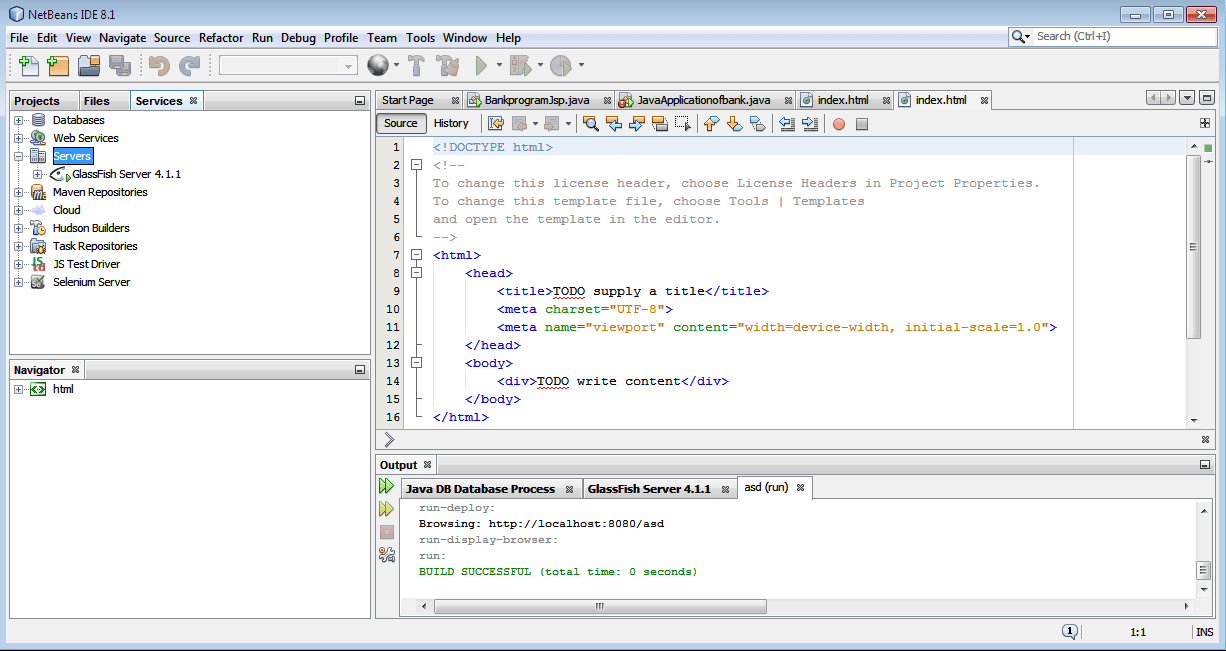The width and height of the screenshot is (1226, 651).
Task: Switch to the BankprogramJsp.java tab
Action: [536, 100]
